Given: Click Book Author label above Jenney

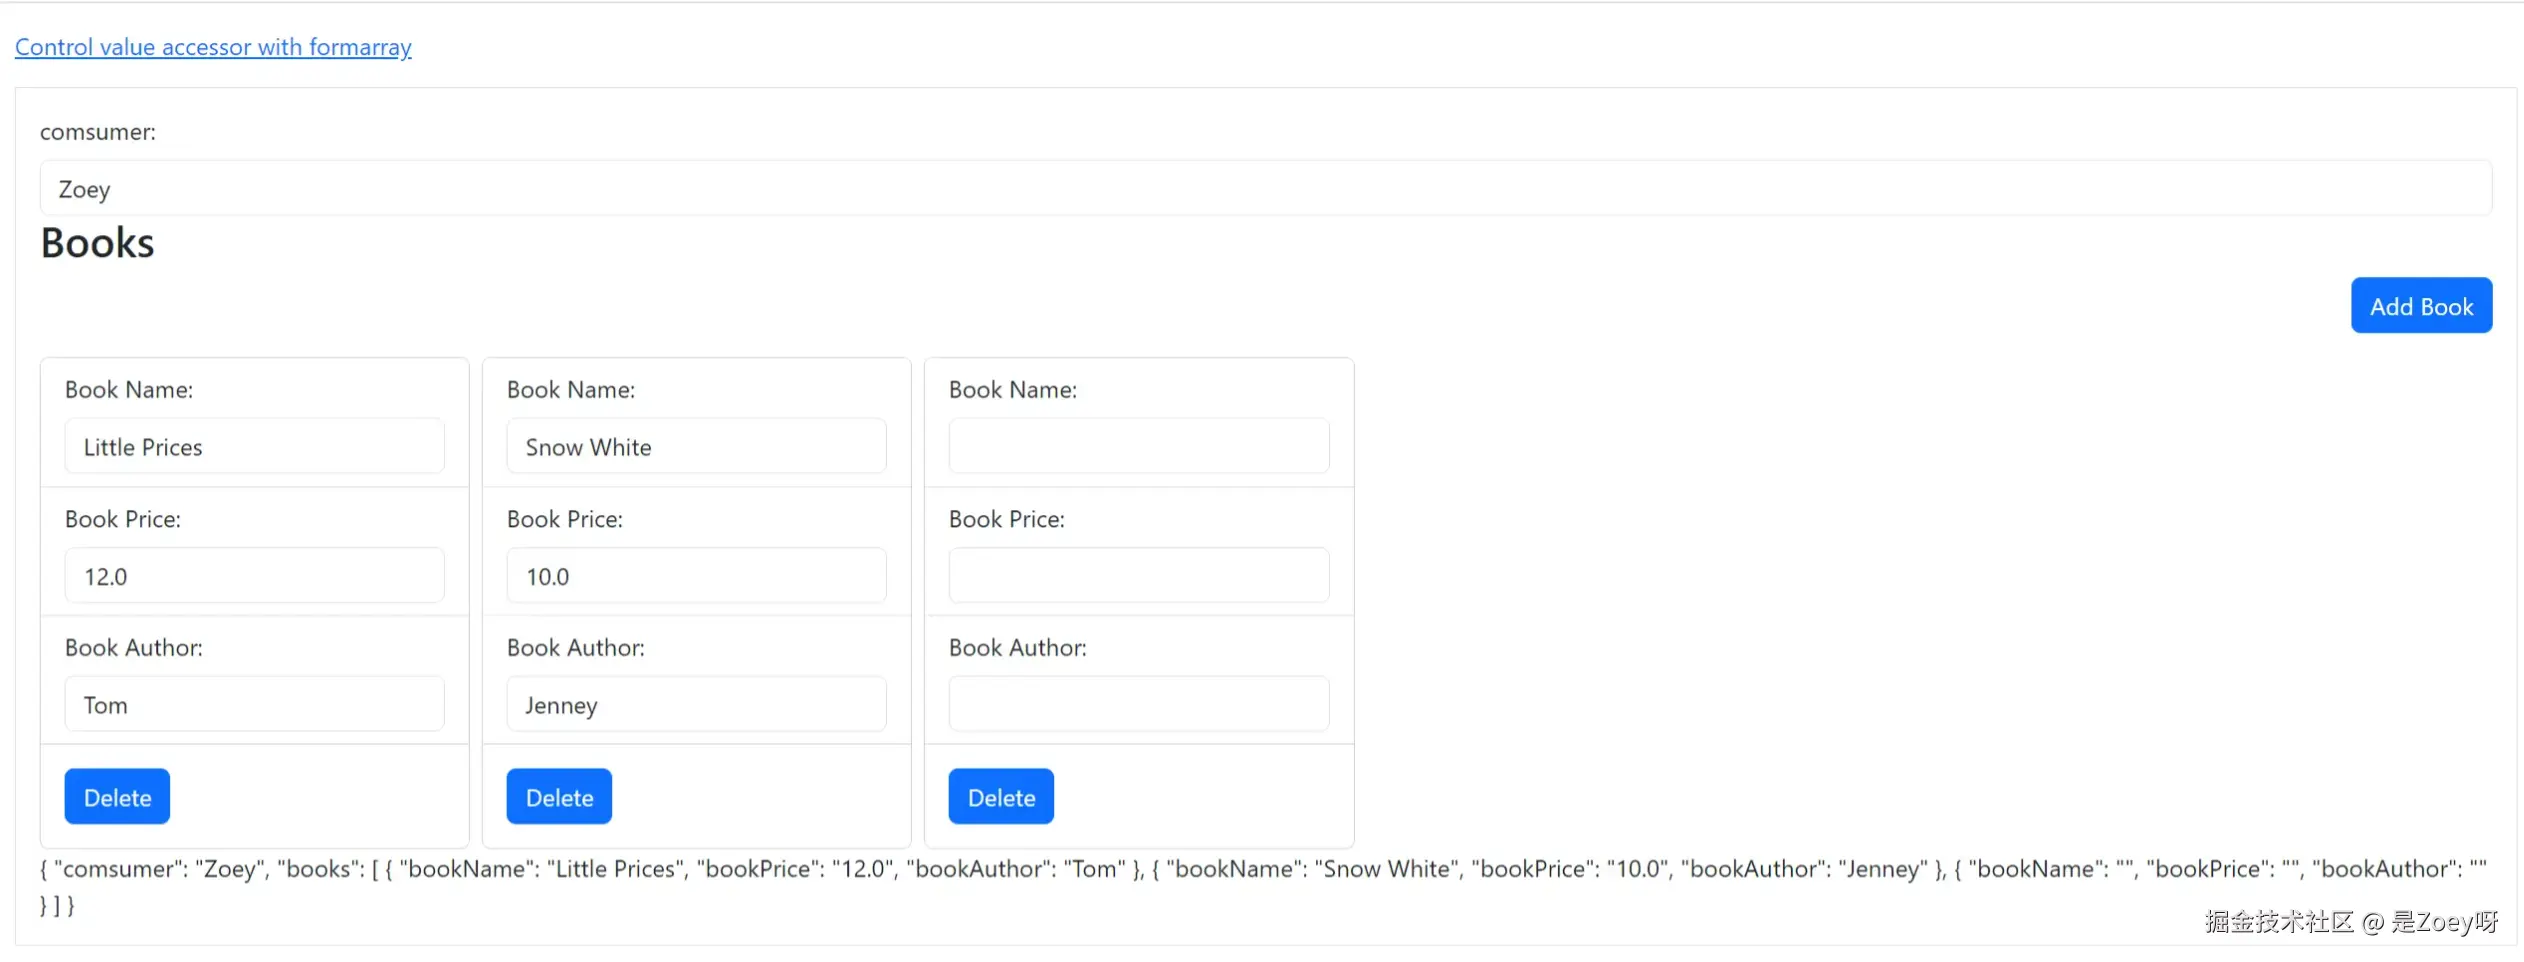Looking at the screenshot, I should point(576,648).
